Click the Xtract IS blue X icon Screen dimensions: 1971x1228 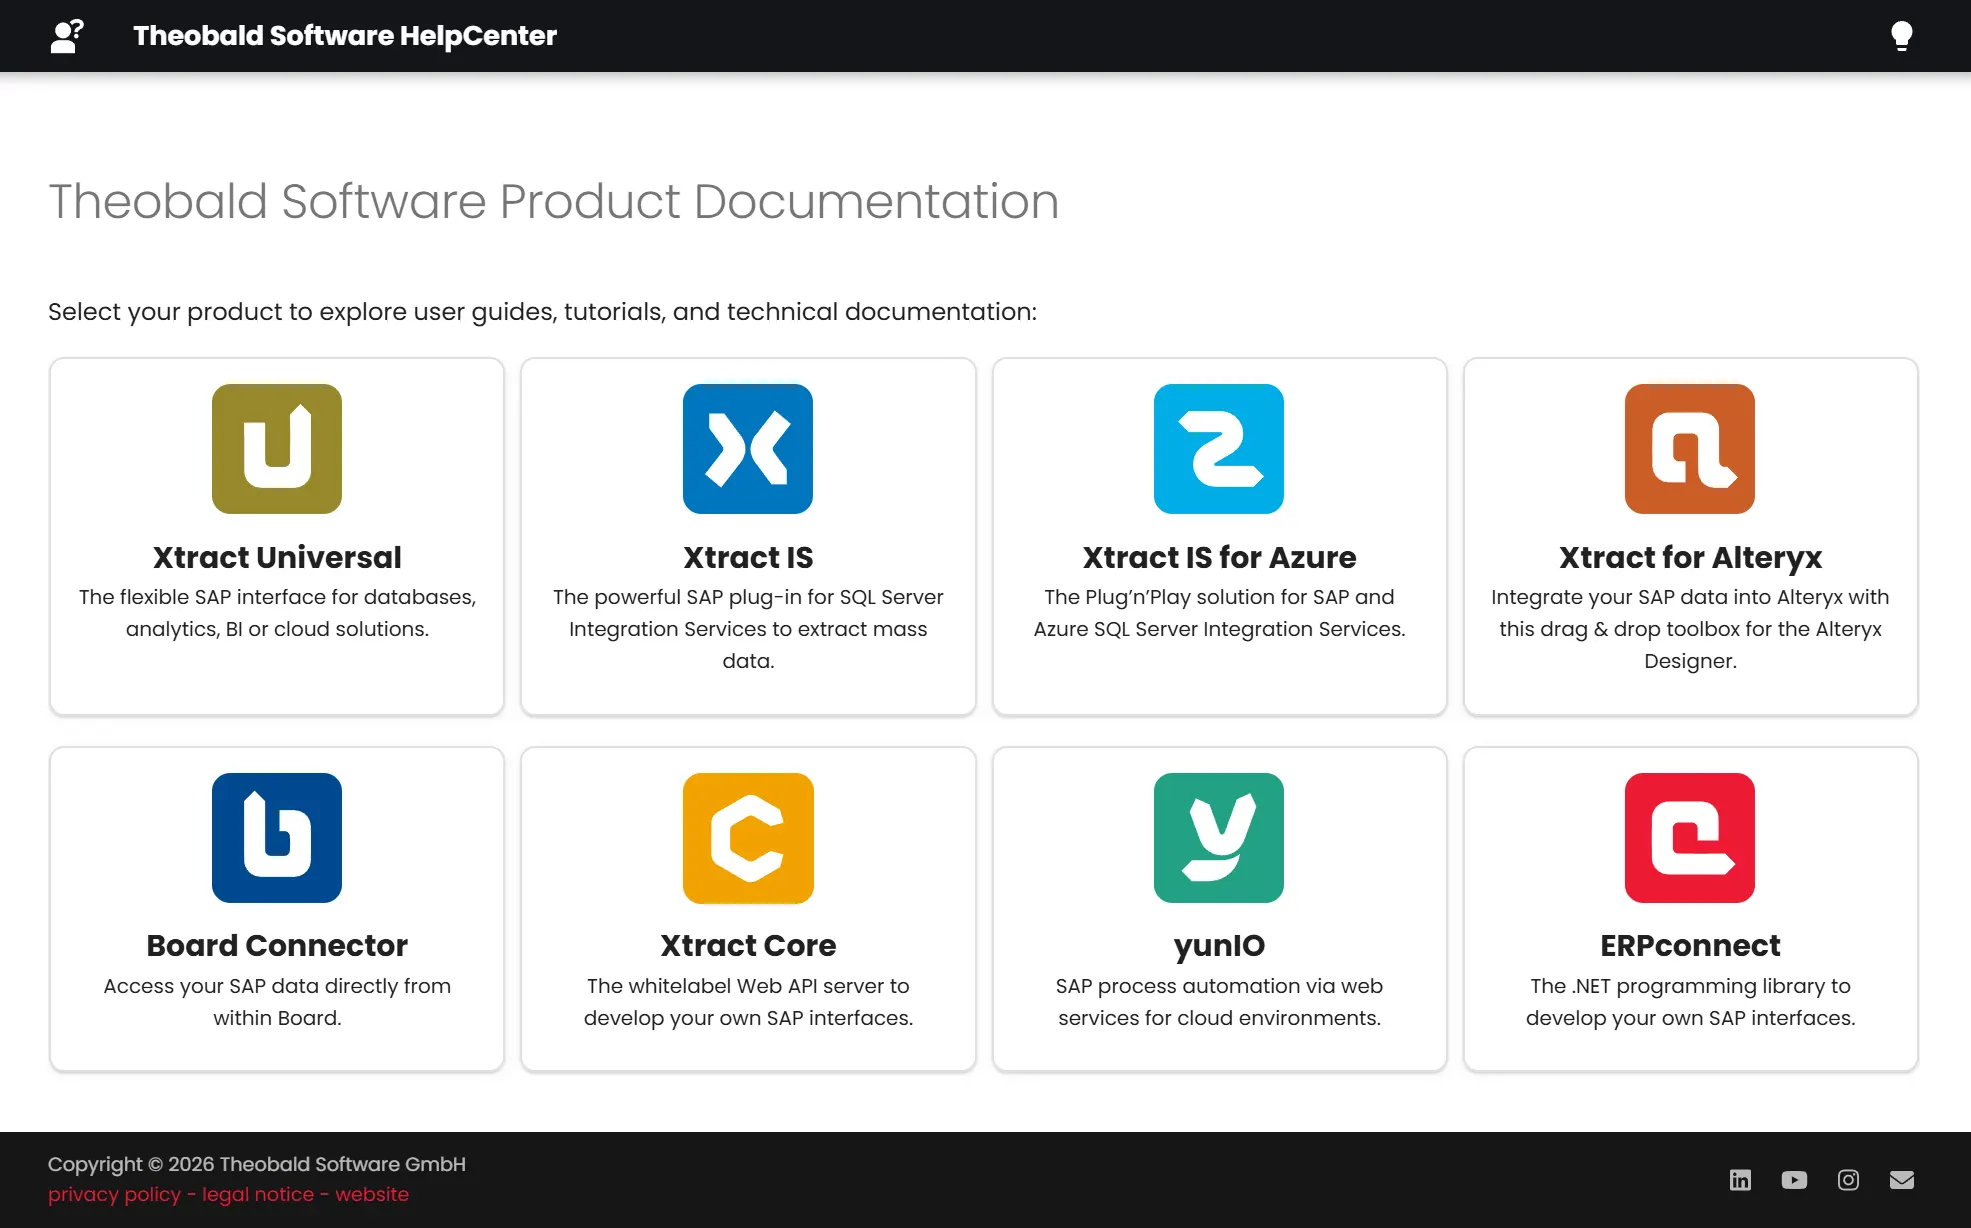point(748,449)
